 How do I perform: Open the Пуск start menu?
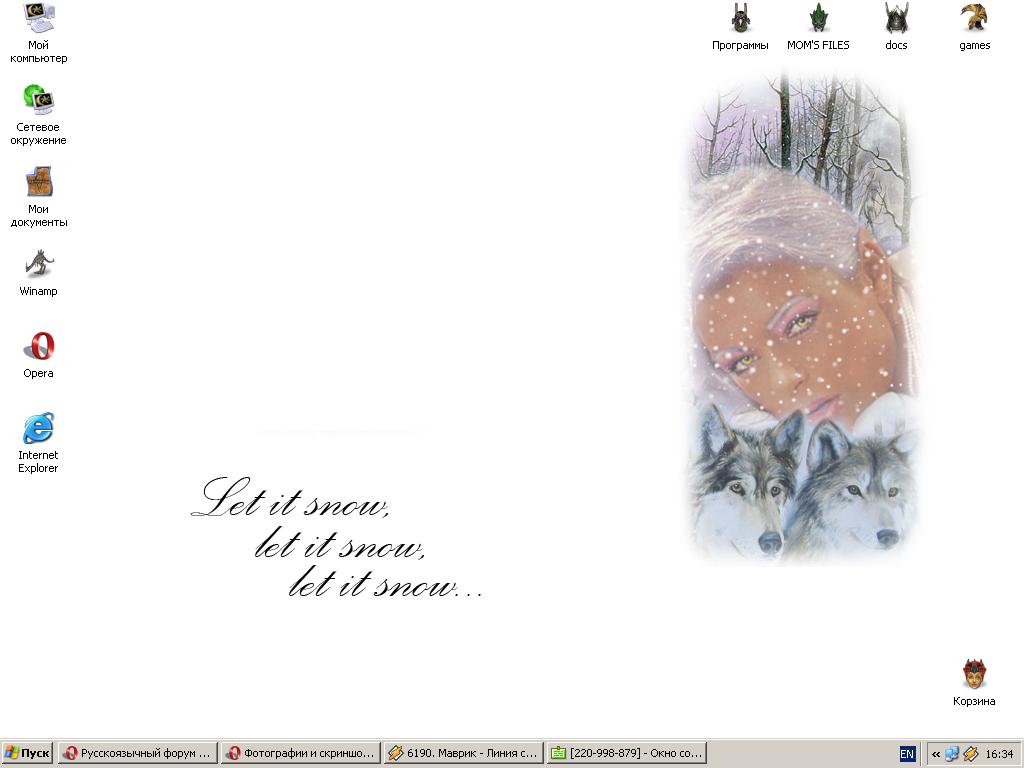coord(27,753)
